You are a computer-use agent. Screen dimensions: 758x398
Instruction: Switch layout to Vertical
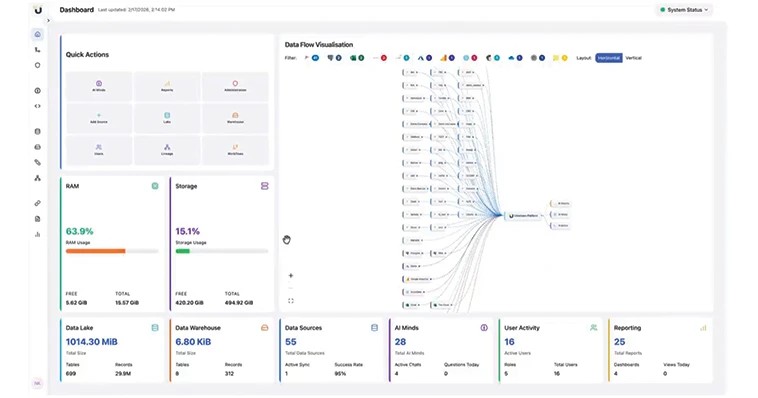coord(633,58)
